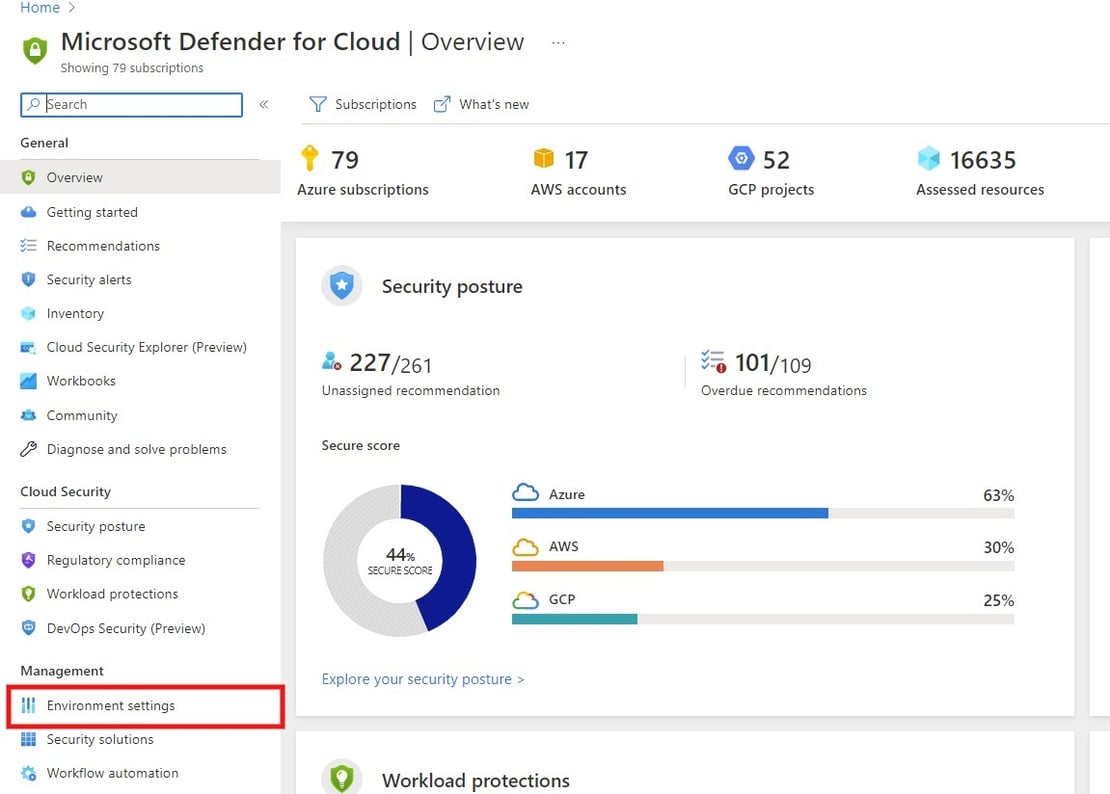This screenshot has width=1110, height=794.
Task: Click the AWS accounts cube icon
Action: pos(544,158)
